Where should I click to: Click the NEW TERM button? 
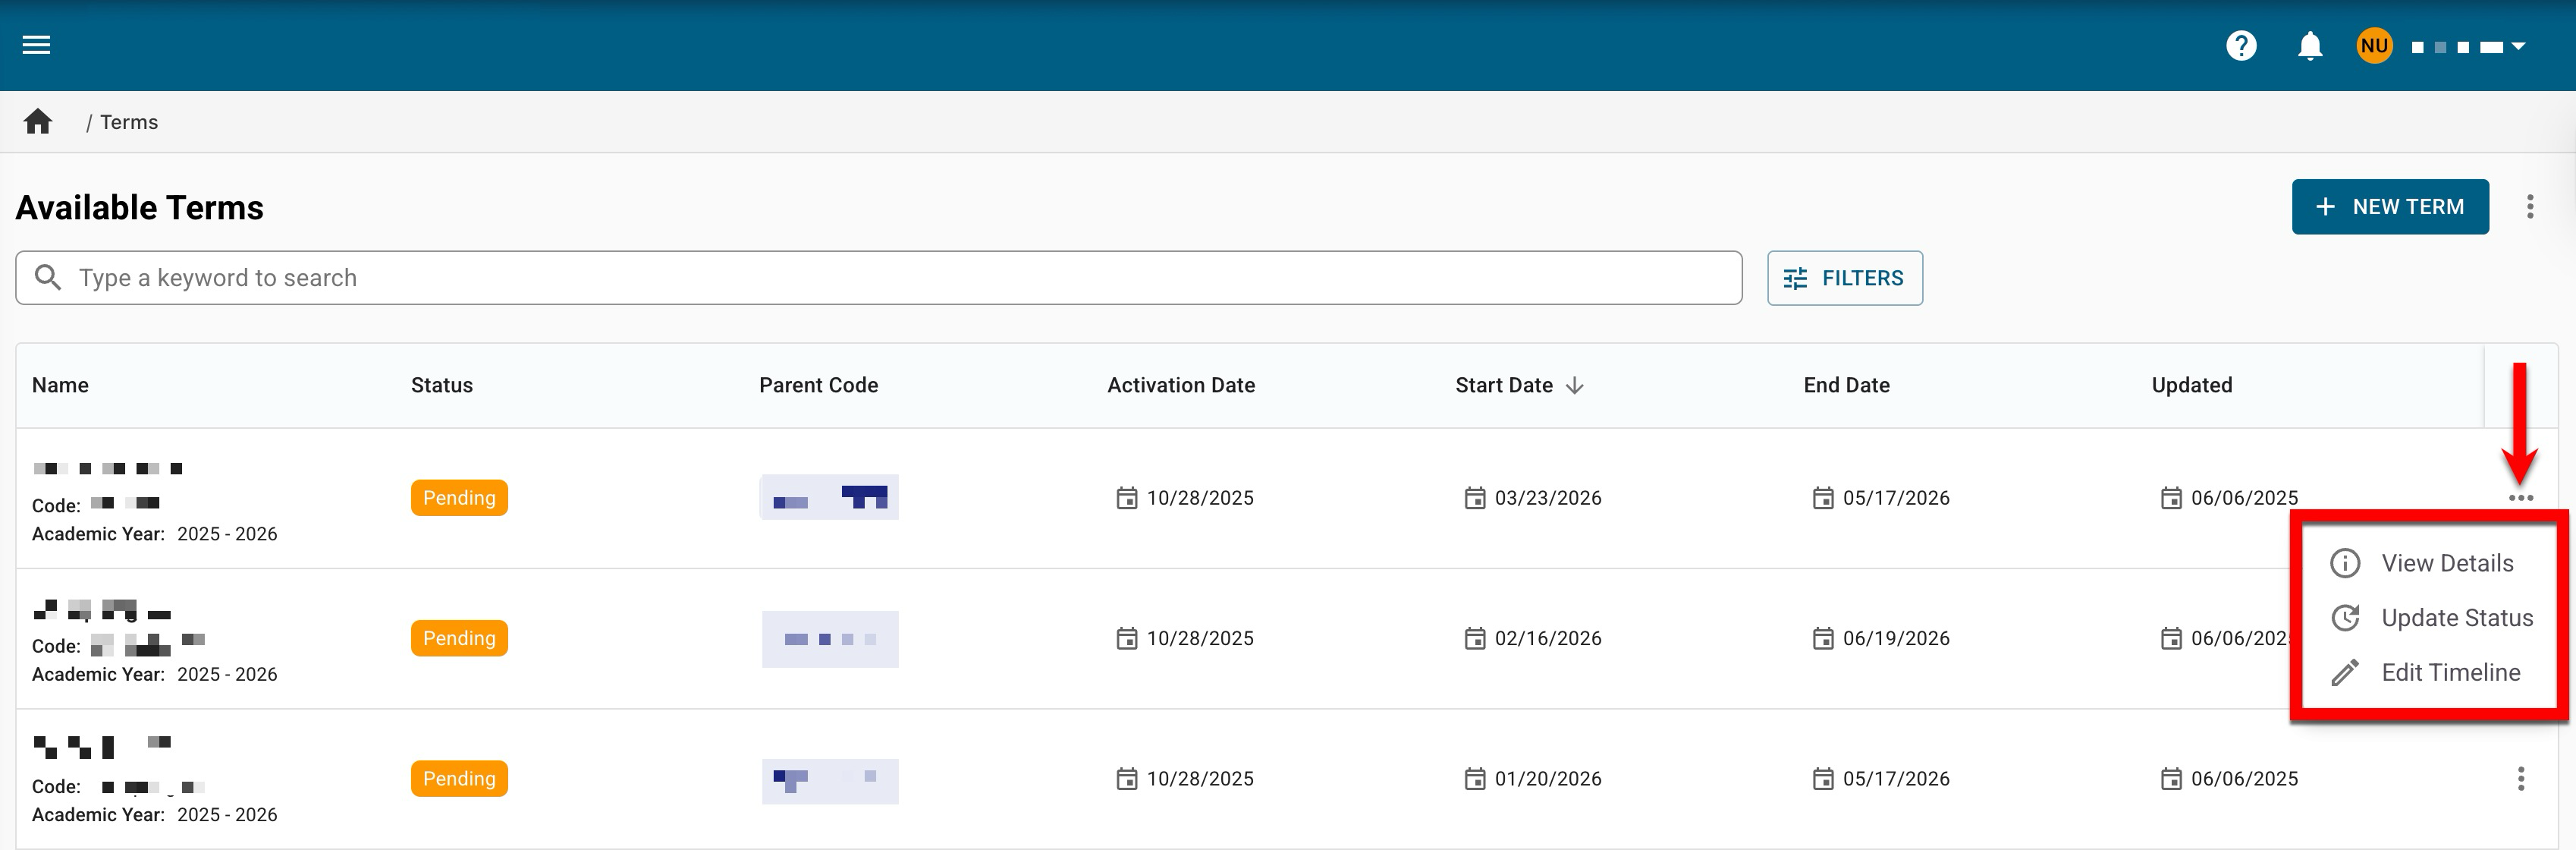2389,207
